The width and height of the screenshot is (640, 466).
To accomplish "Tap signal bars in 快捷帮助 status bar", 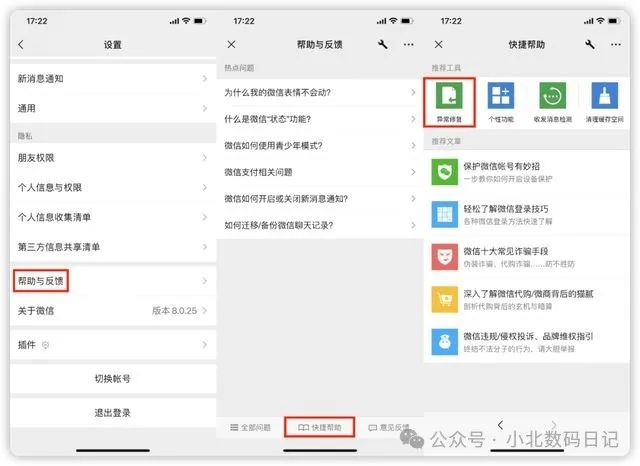I will 589,21.
